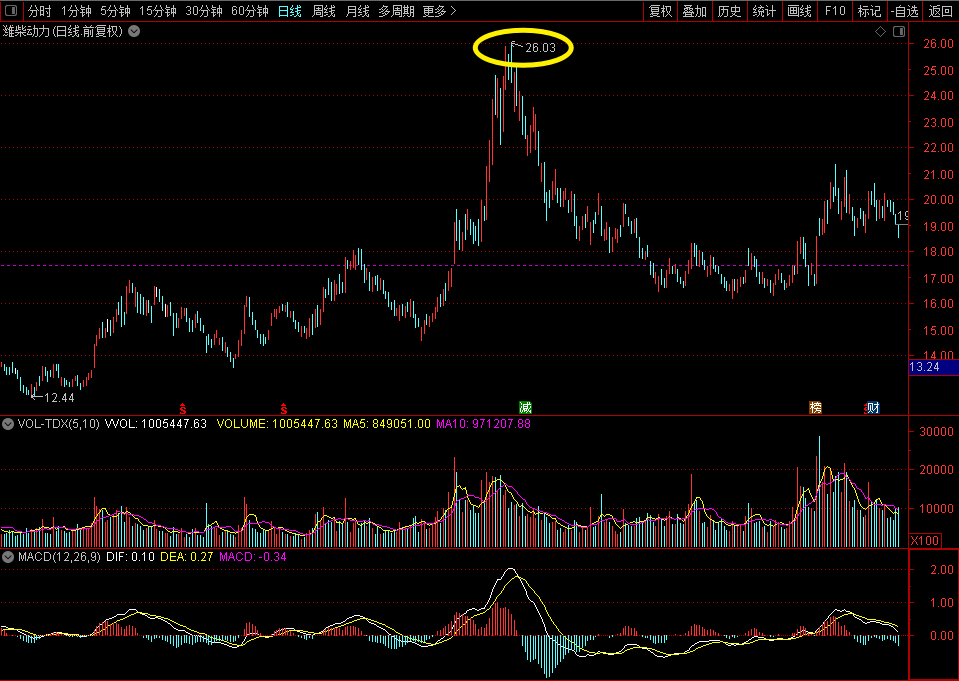This screenshot has width=959, height=681.
Task: Select the 1分钟 period tab
Action: [x=76, y=11]
